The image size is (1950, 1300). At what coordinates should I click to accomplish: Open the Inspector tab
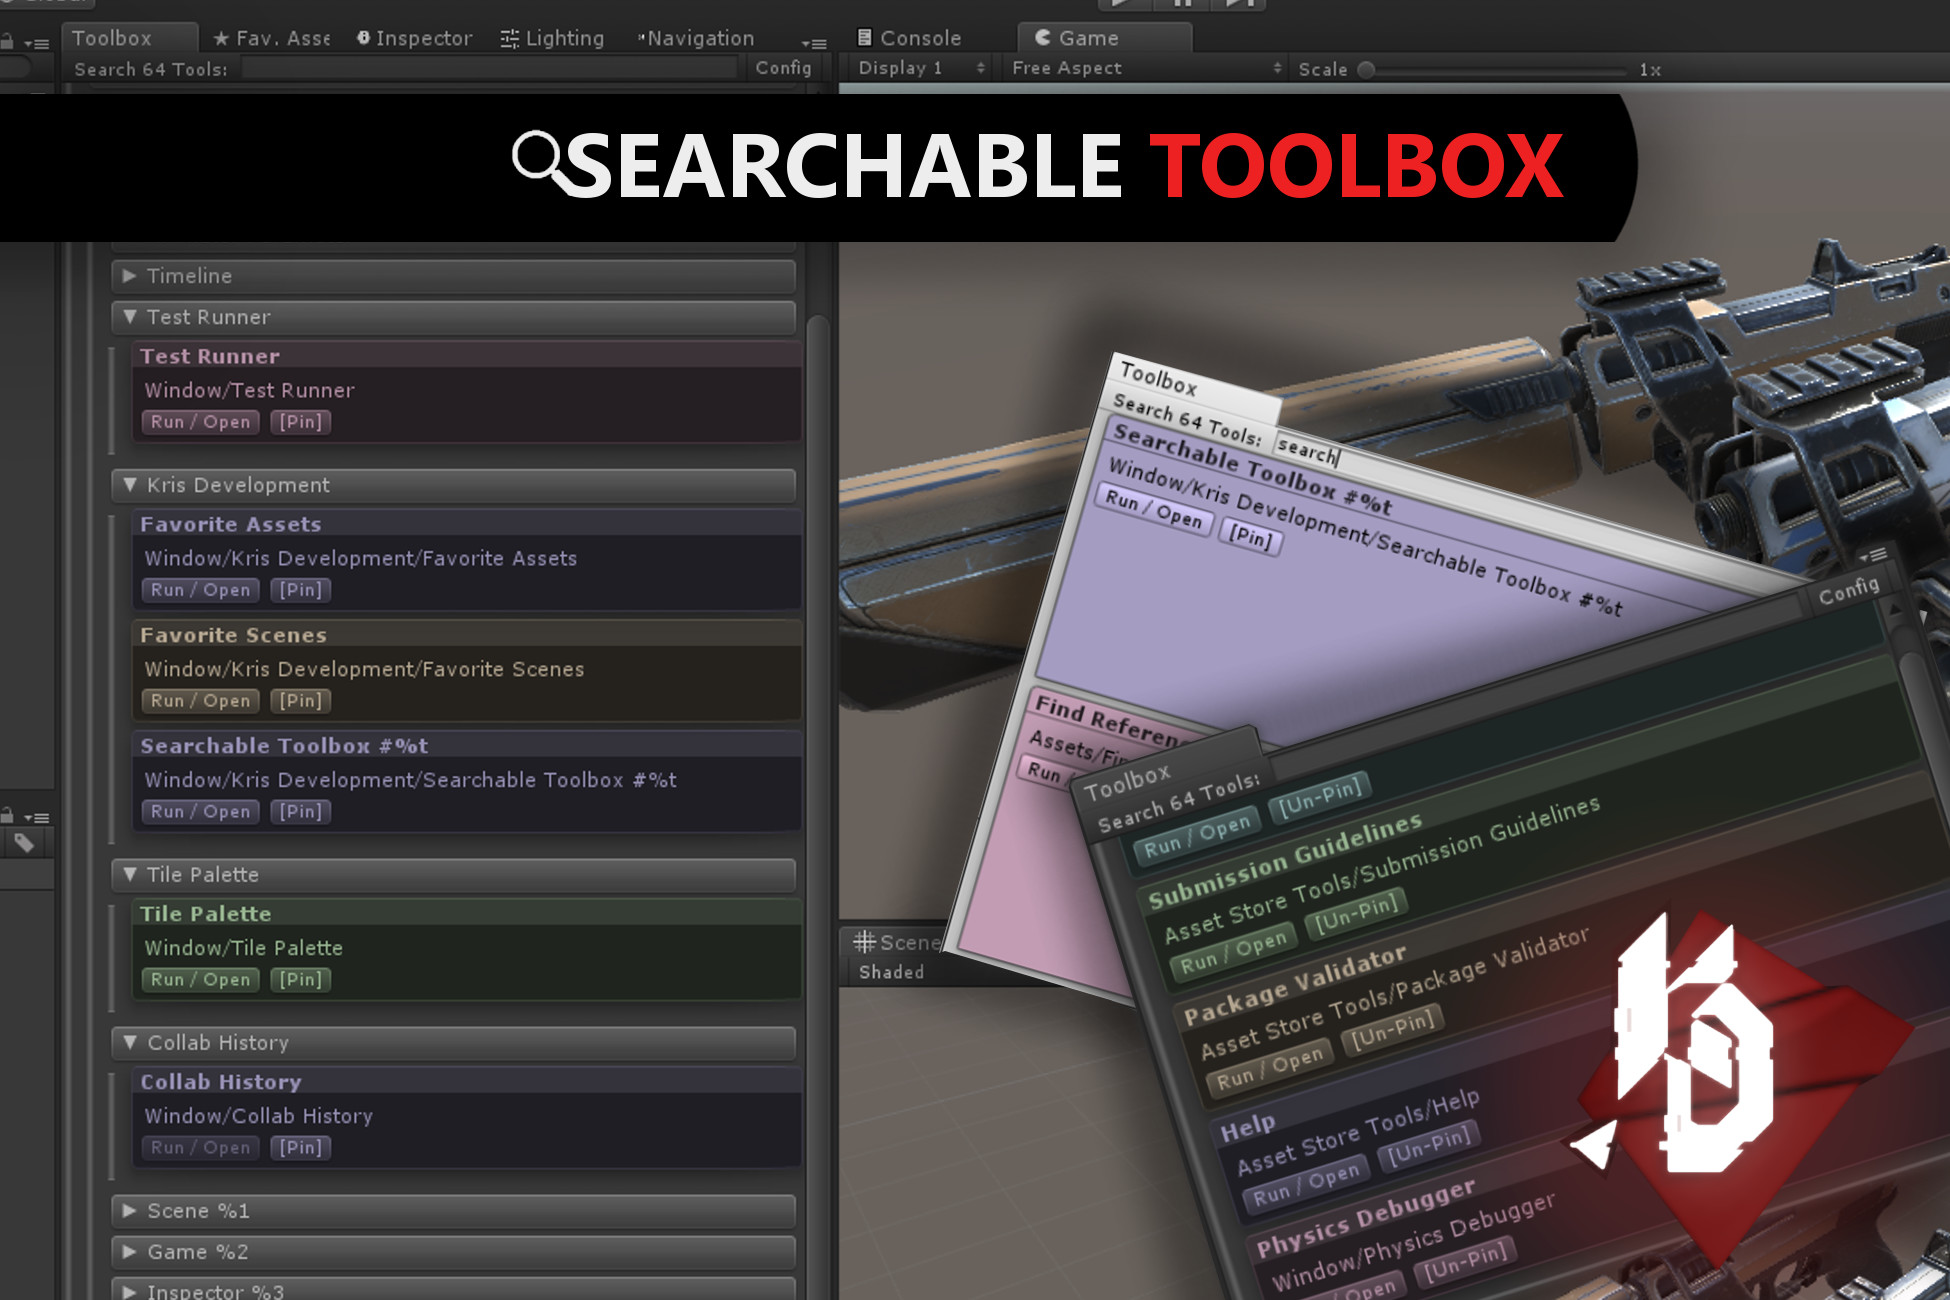pyautogui.click(x=414, y=38)
